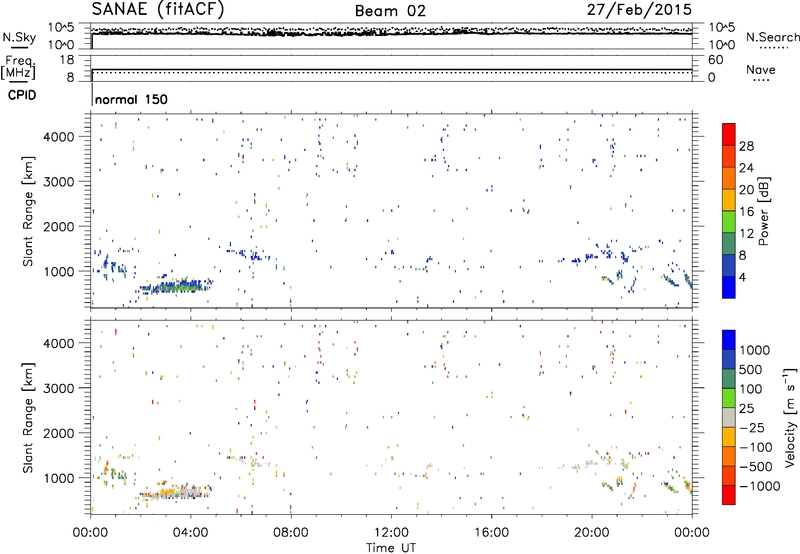Image resolution: width=800 pixels, height=554 pixels.
Task: Click yellow 16-20 dB Power colorbar segment
Action: 729,199
